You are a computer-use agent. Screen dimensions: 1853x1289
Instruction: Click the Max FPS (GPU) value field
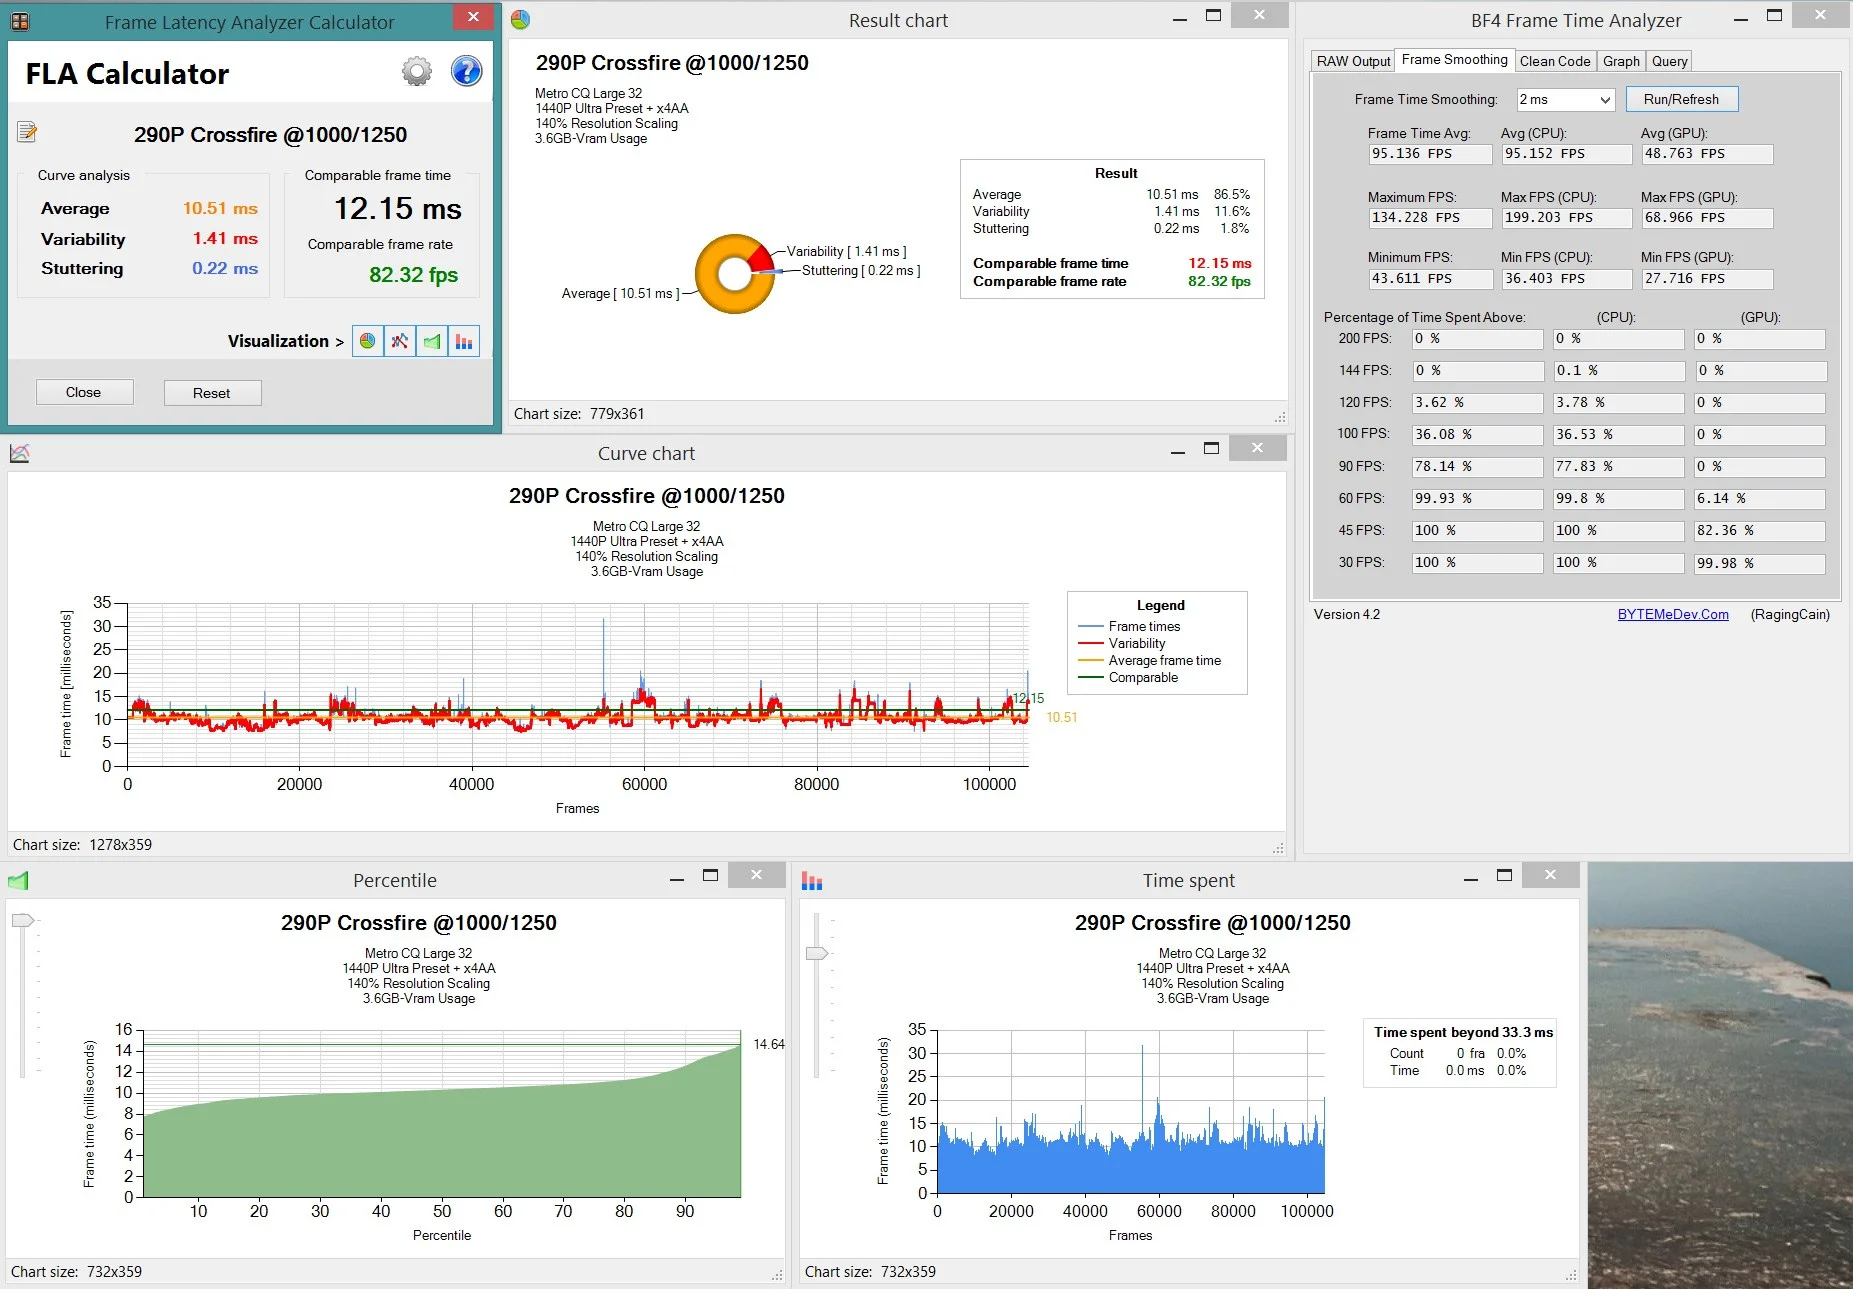1707,218
